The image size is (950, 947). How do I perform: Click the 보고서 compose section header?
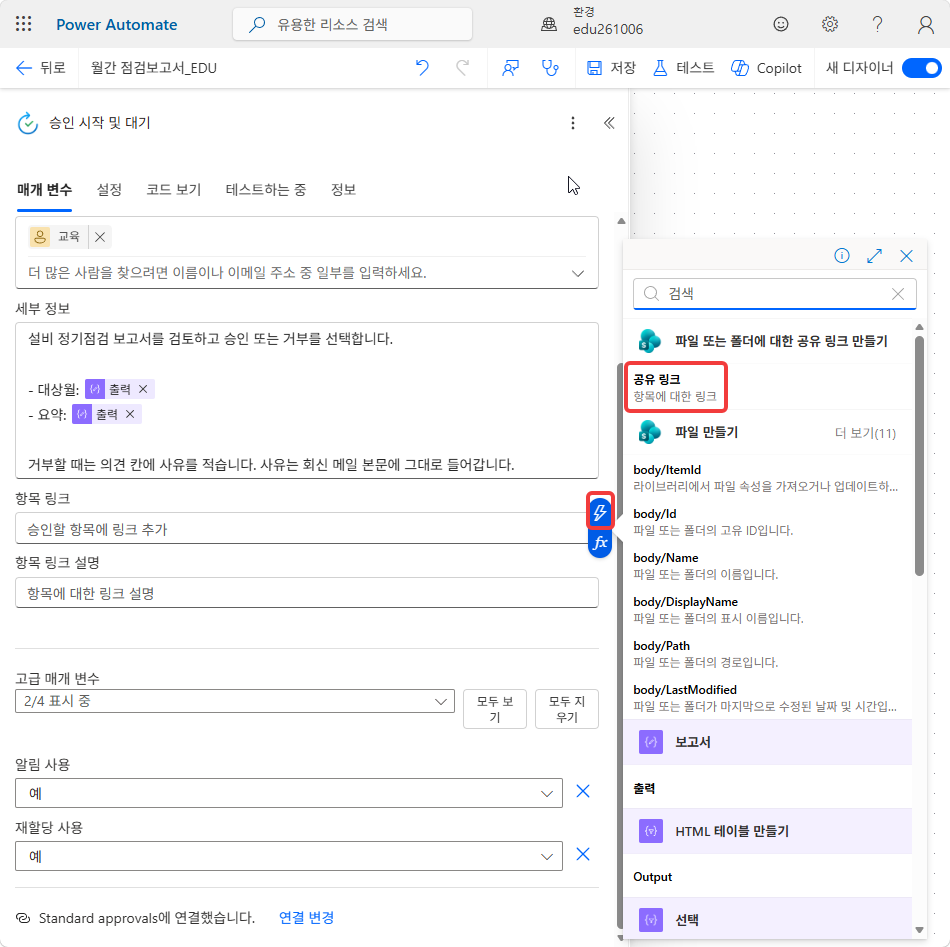pos(768,742)
